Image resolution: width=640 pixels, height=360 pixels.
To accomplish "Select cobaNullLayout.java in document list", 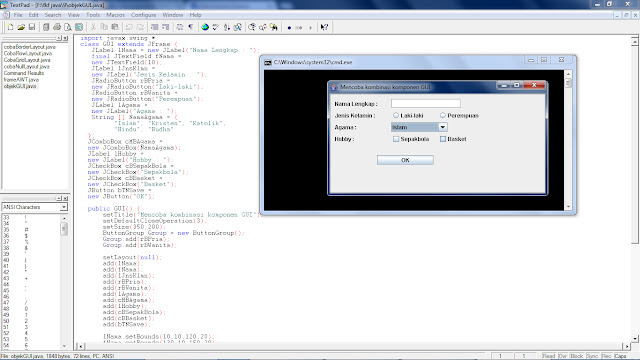I will coord(27,67).
